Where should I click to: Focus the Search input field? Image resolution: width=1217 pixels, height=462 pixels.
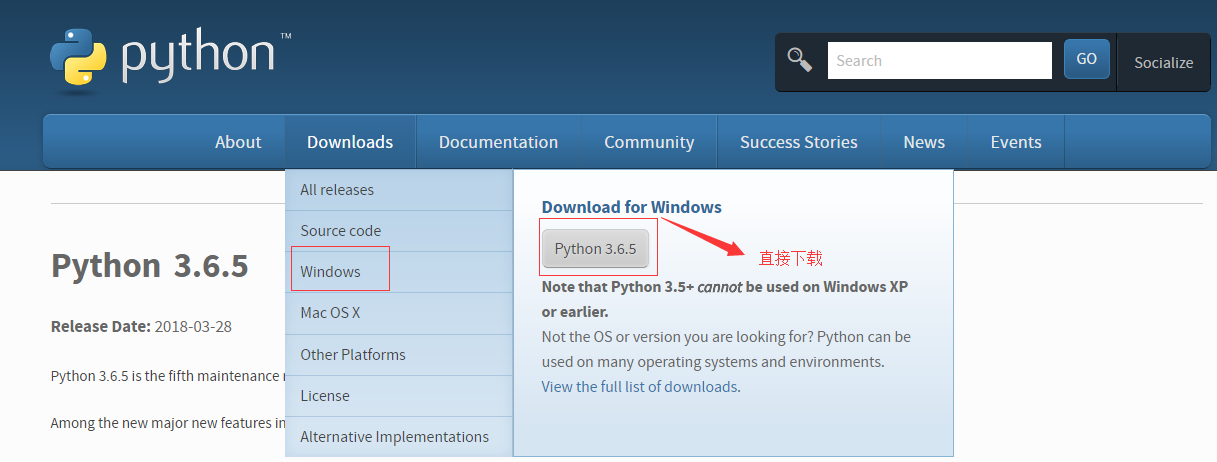pos(939,60)
